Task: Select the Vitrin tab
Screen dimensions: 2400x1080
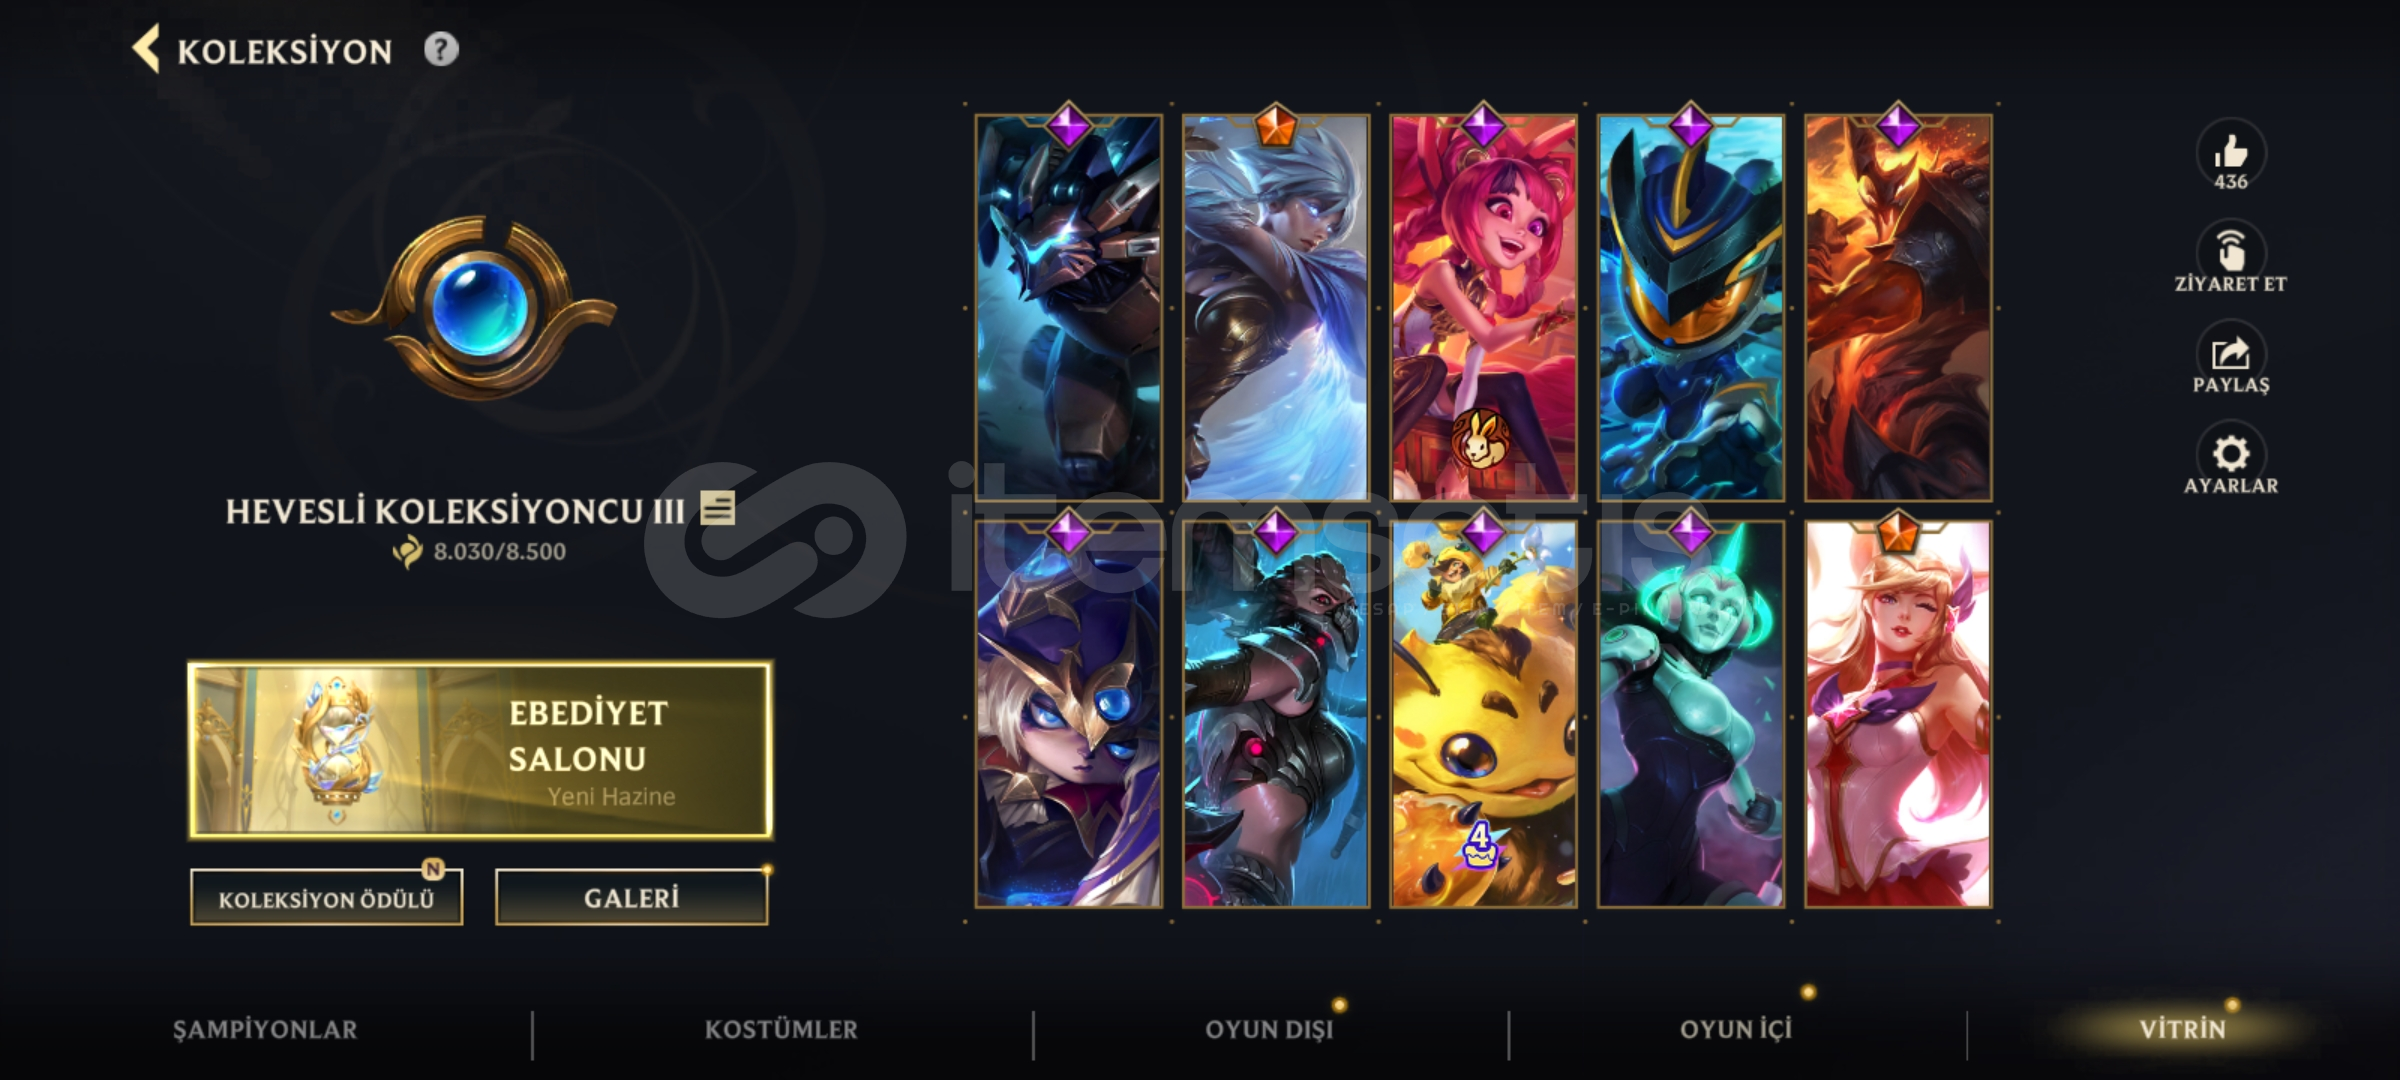Action: 2183,1029
